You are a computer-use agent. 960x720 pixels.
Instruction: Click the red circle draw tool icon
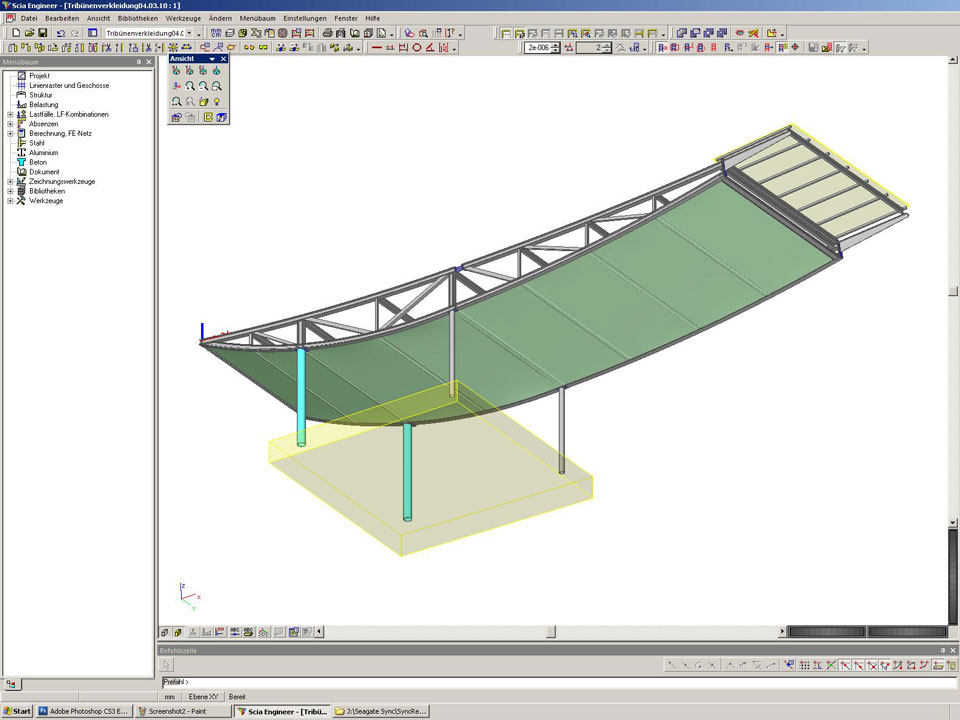[416, 47]
